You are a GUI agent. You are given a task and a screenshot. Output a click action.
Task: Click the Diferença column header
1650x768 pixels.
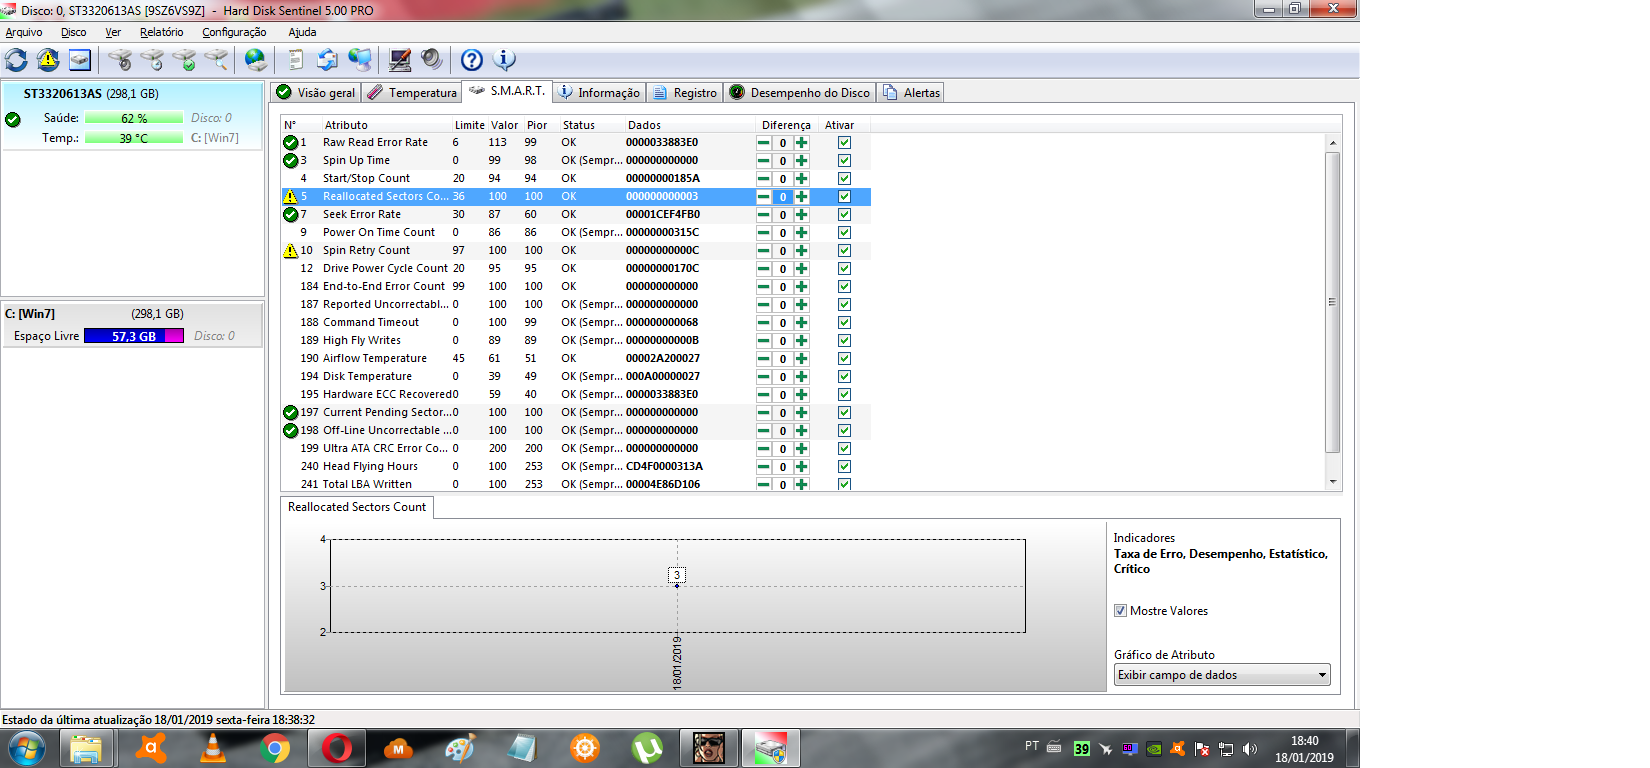pyautogui.click(x=787, y=125)
